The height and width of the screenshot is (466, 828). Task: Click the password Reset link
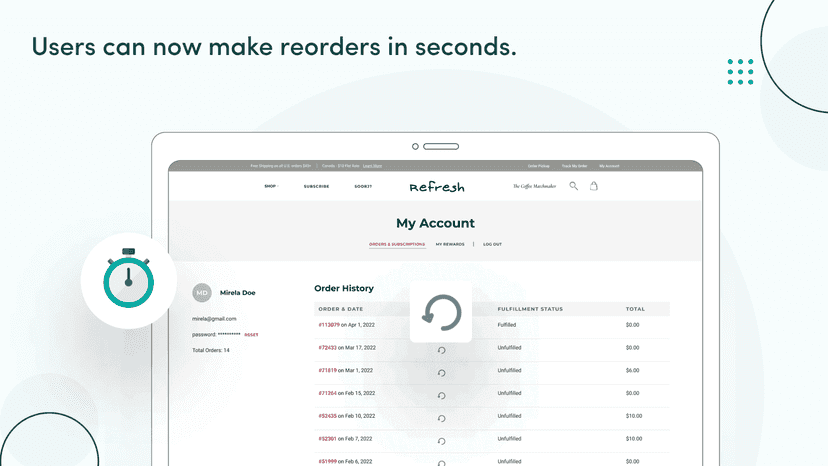click(251, 335)
